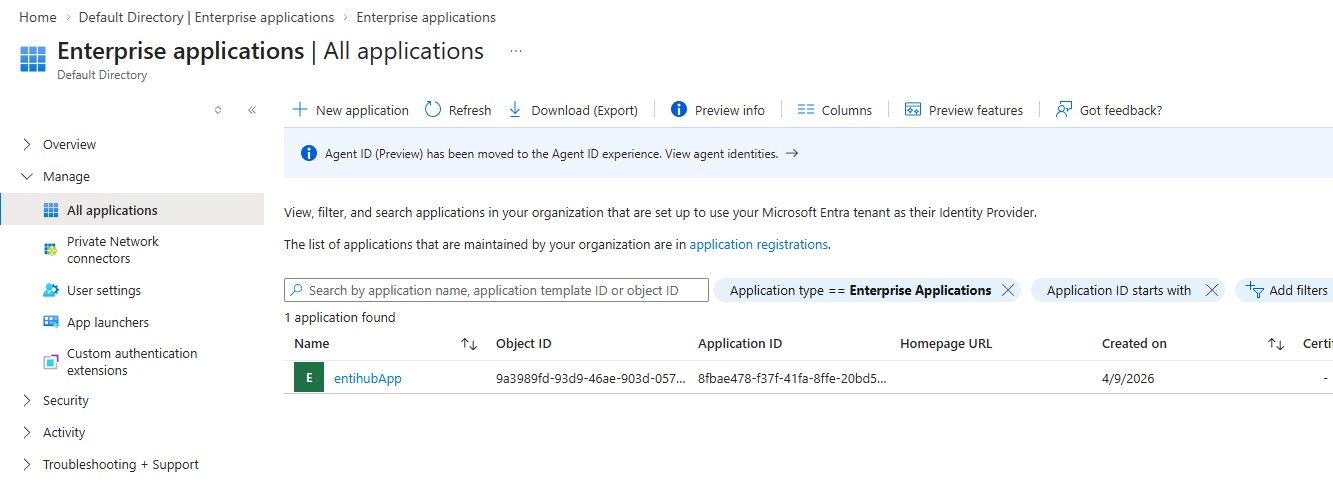Focus the application search input field
The image size is (1333, 500).
click(496, 290)
